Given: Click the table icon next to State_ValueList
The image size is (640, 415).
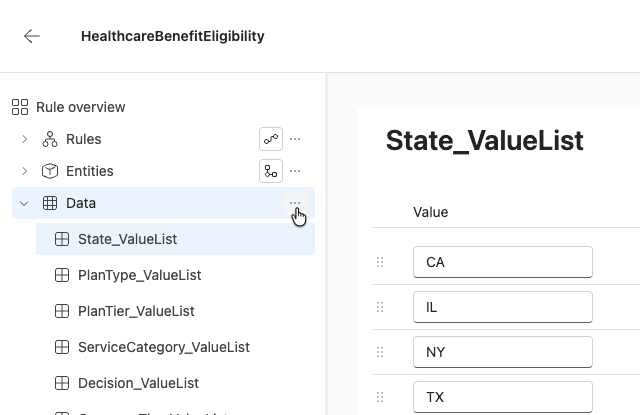Looking at the screenshot, I should pos(62,239).
